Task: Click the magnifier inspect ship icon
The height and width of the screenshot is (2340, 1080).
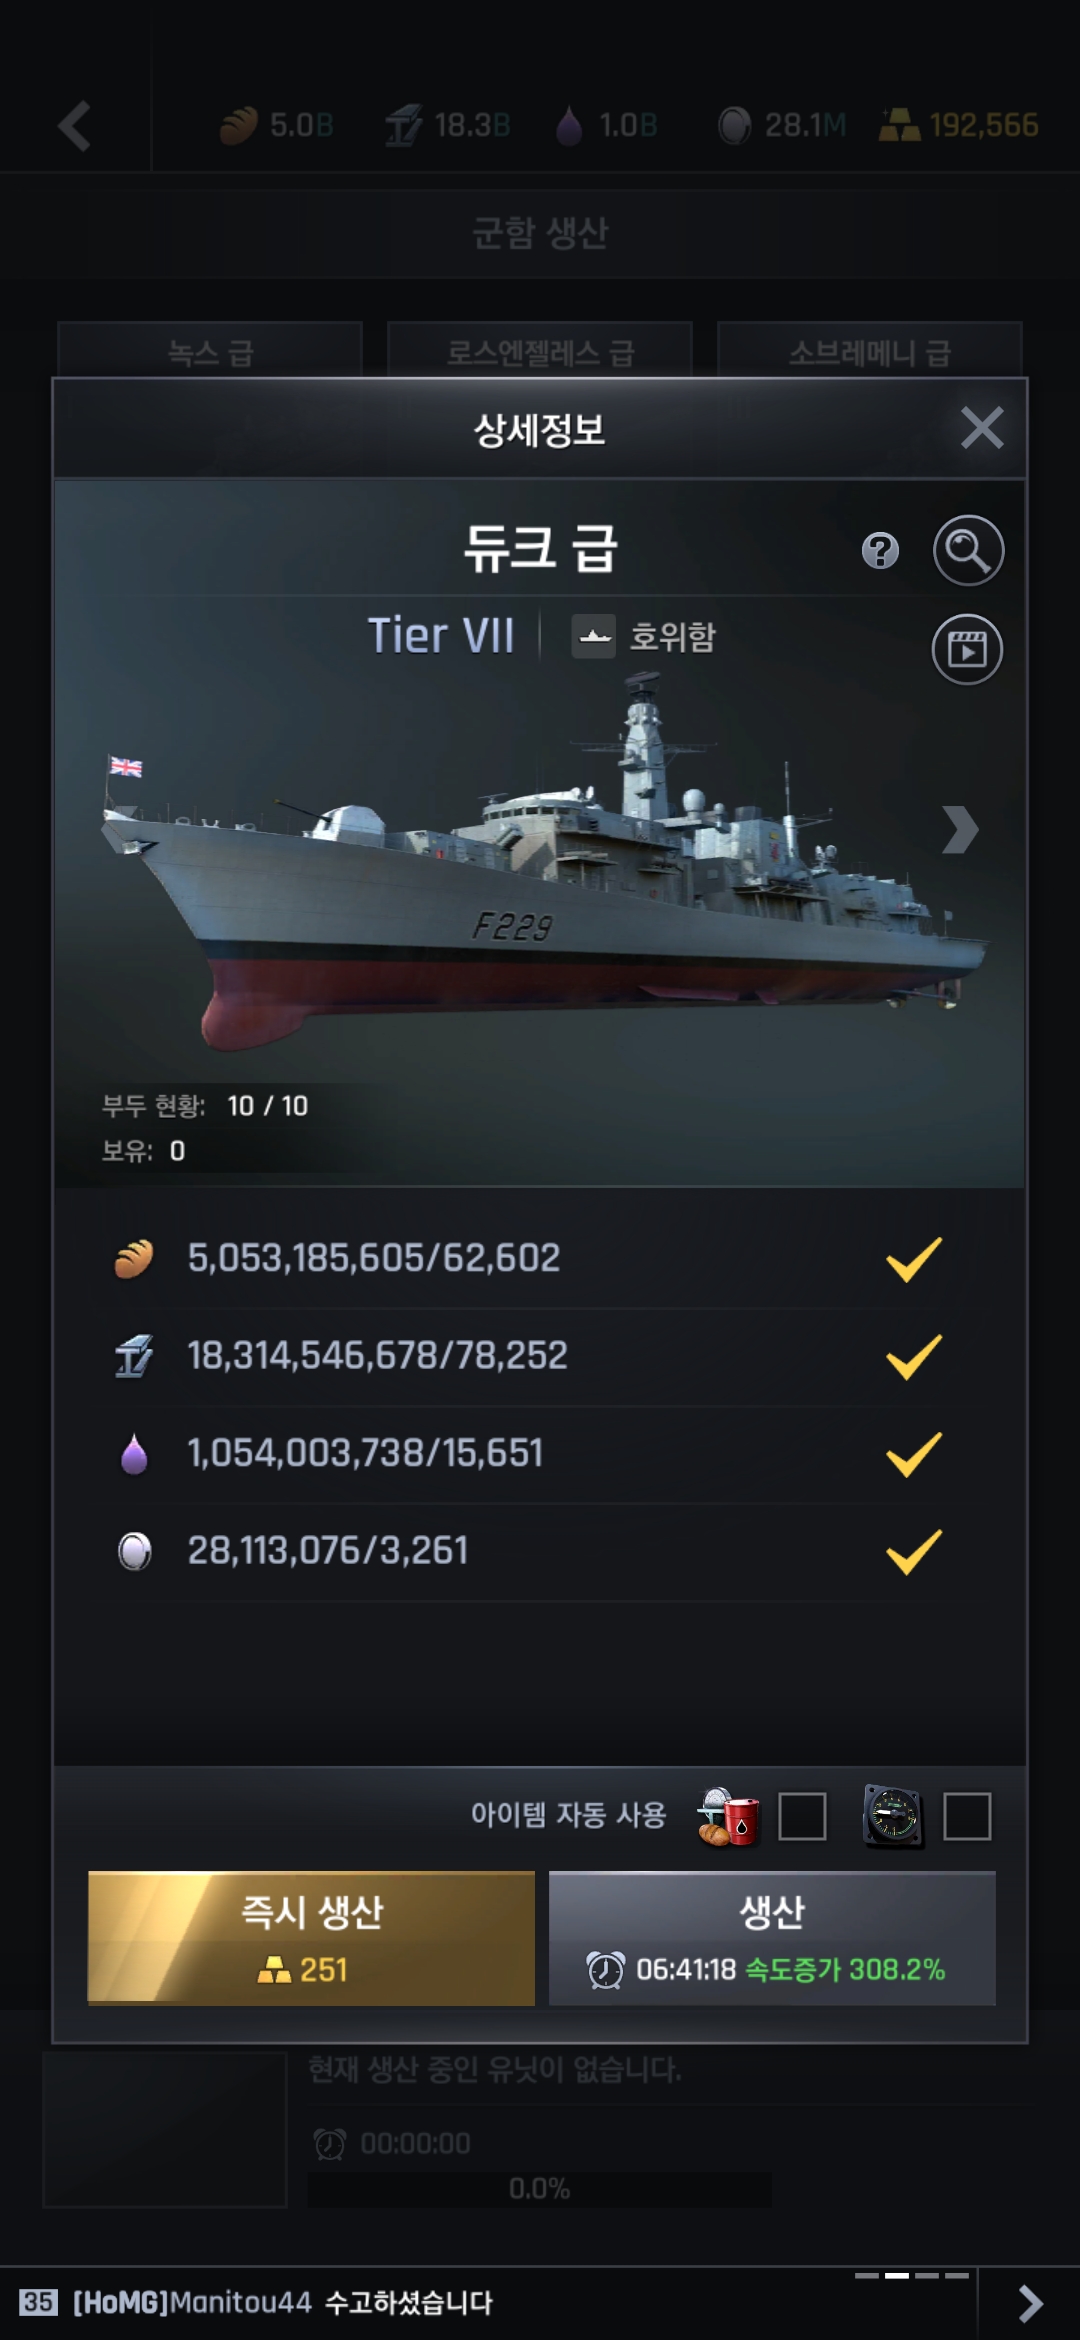Action: point(968,550)
